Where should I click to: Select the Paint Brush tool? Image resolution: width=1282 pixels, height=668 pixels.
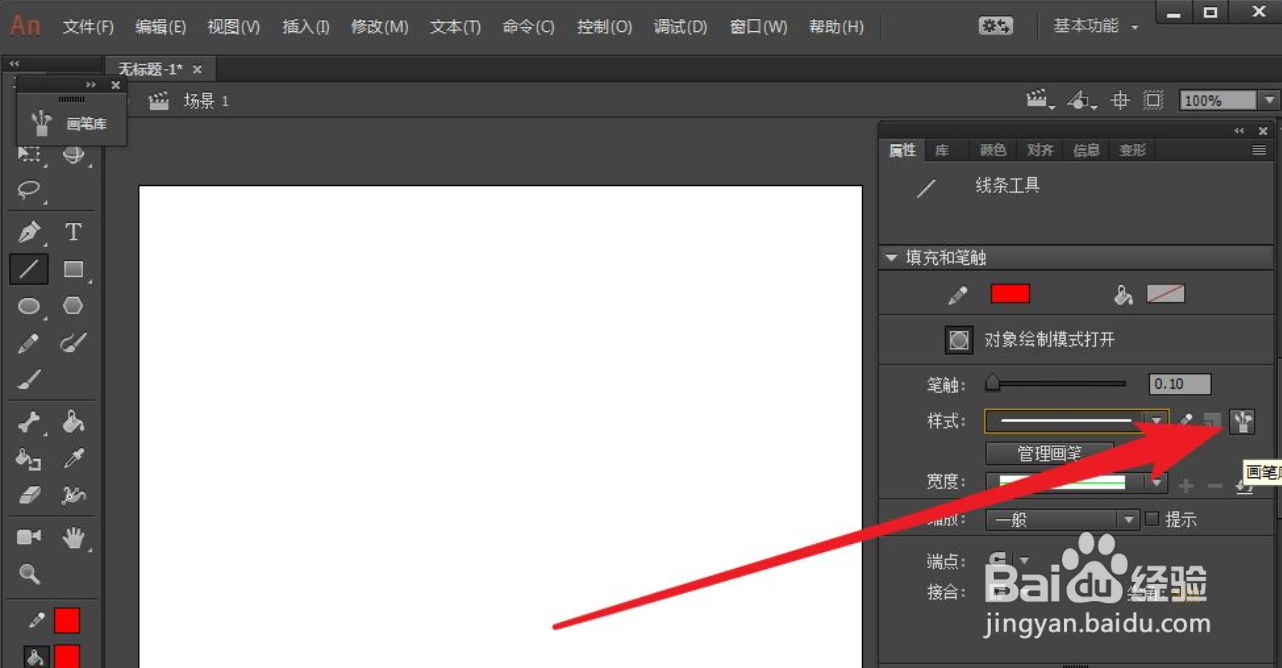coord(73,343)
